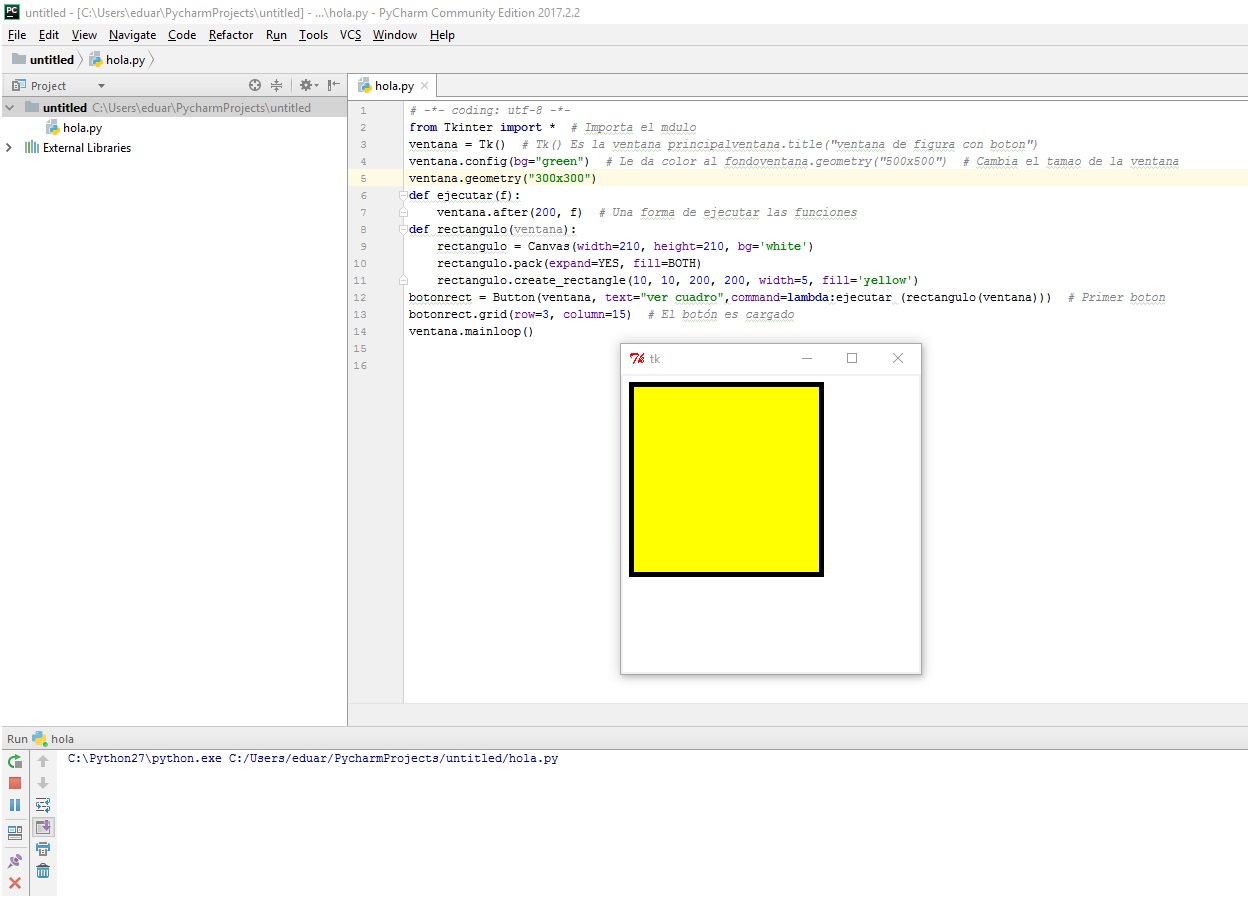Toggle soft-wrap in the run console
This screenshot has height=897, width=1248.
[x=43, y=805]
